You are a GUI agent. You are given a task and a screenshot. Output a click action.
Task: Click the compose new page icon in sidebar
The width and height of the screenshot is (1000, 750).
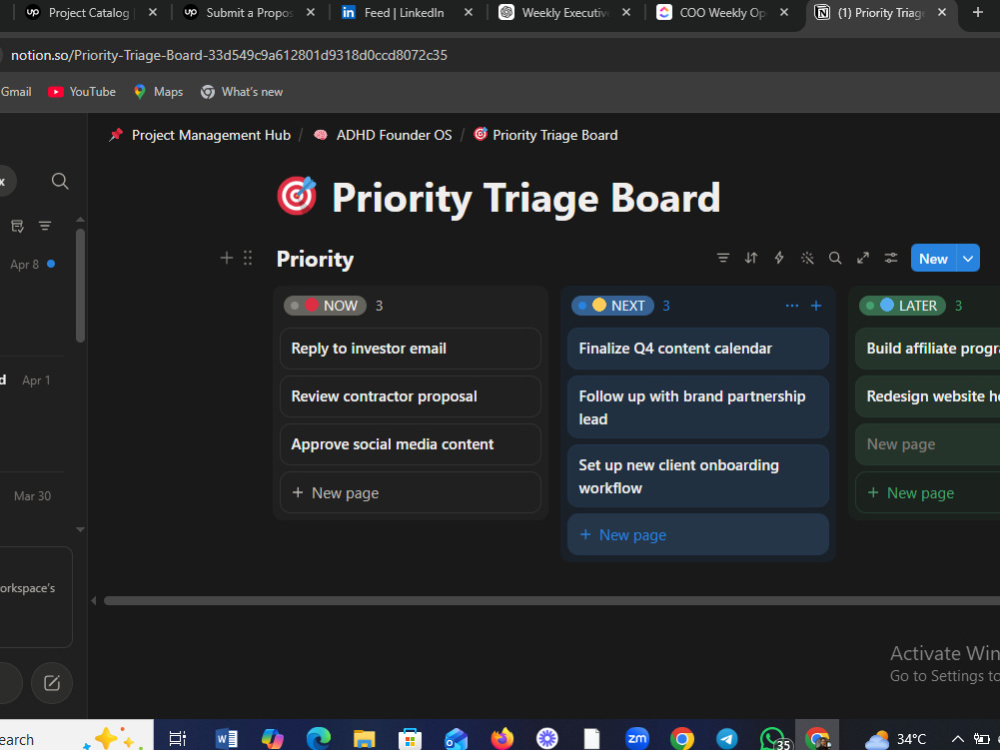[x=52, y=683]
